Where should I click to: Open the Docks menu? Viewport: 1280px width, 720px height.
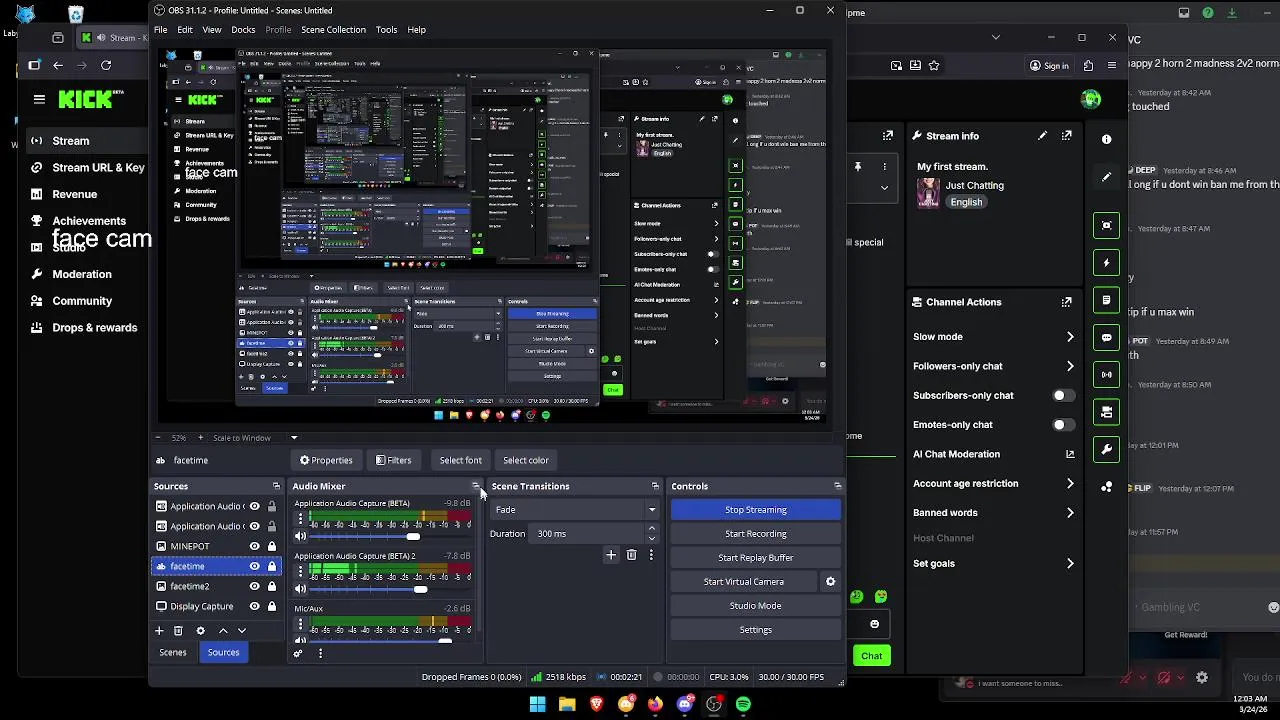click(x=243, y=30)
